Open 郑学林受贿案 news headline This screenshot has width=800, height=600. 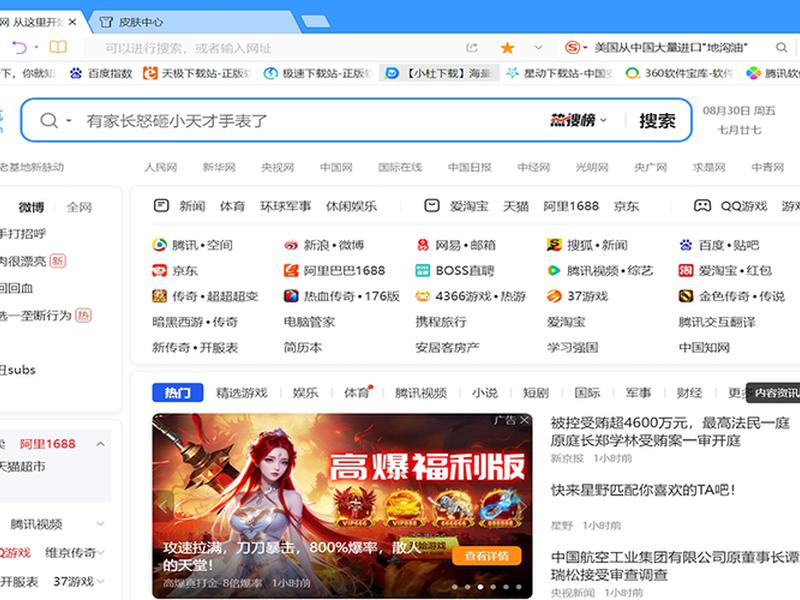coord(670,432)
